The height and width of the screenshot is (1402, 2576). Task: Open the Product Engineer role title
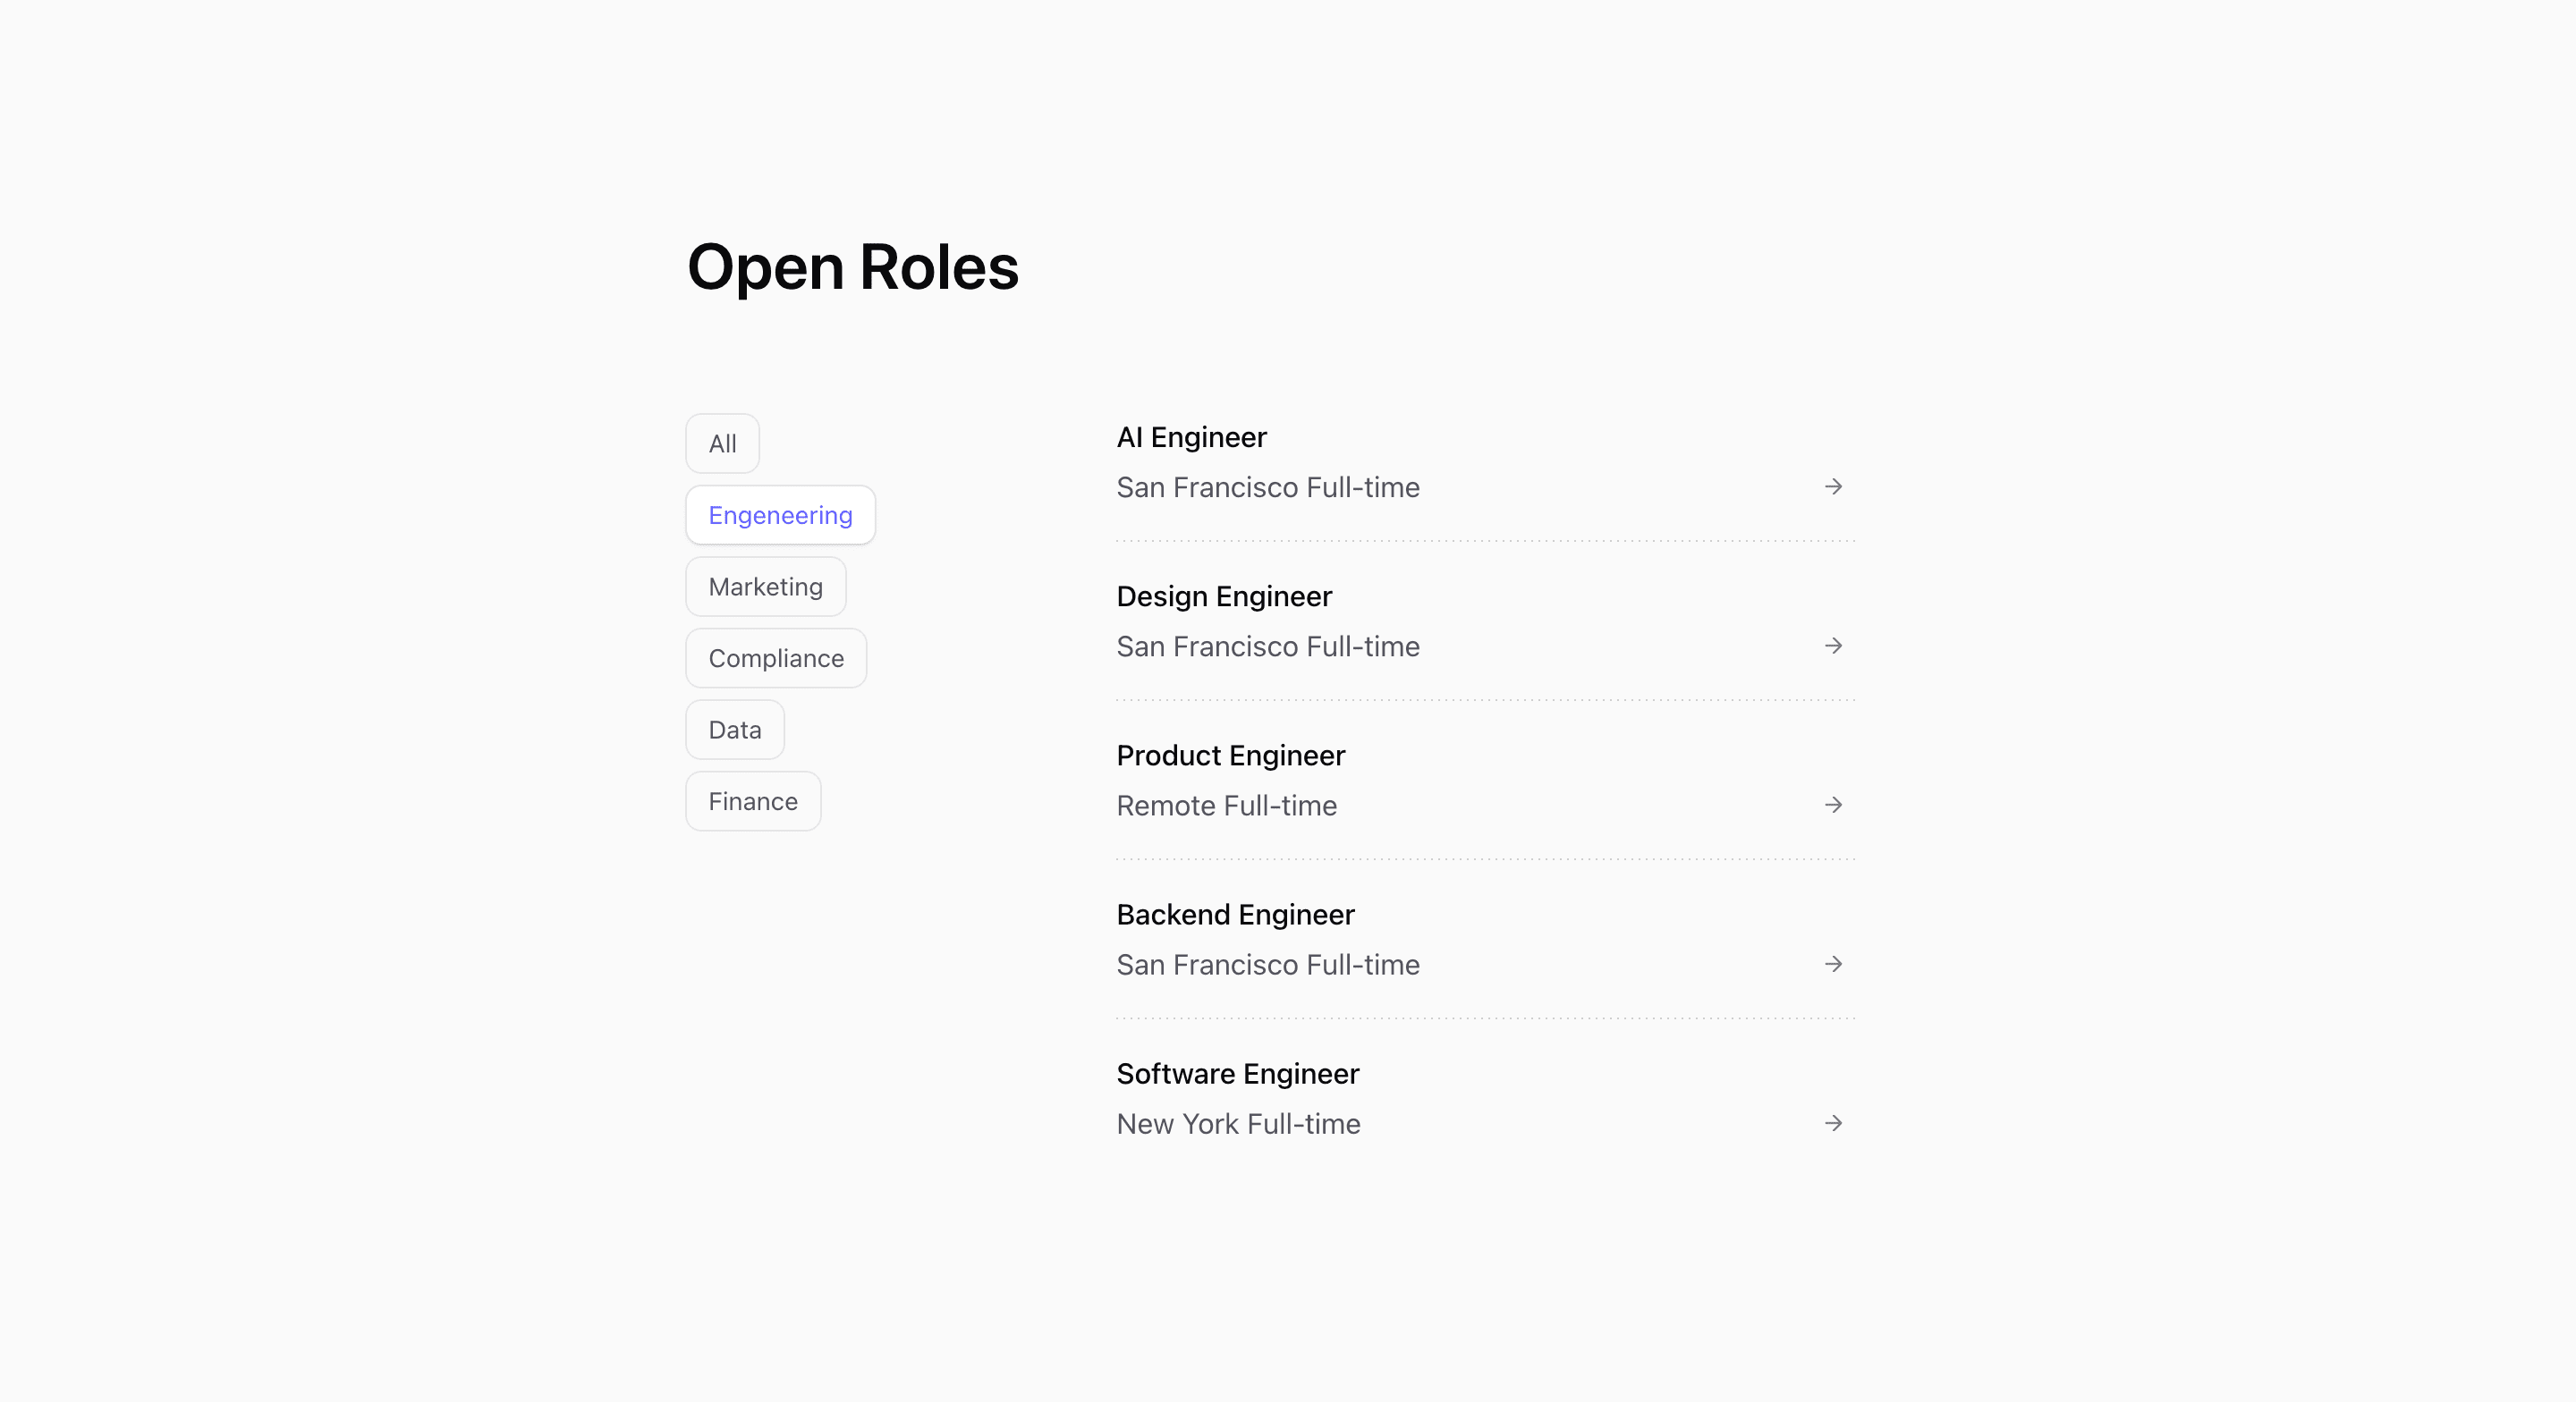click(1230, 755)
